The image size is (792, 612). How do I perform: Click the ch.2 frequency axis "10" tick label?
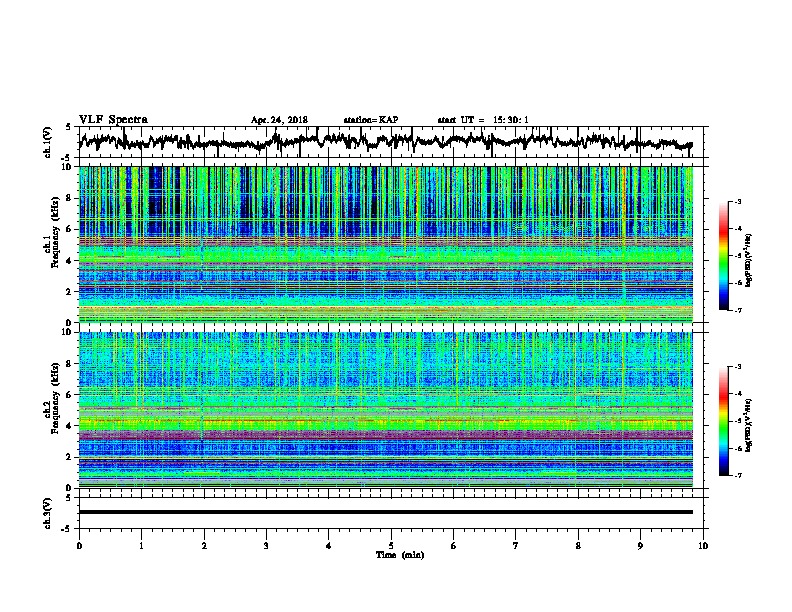[x=68, y=332]
